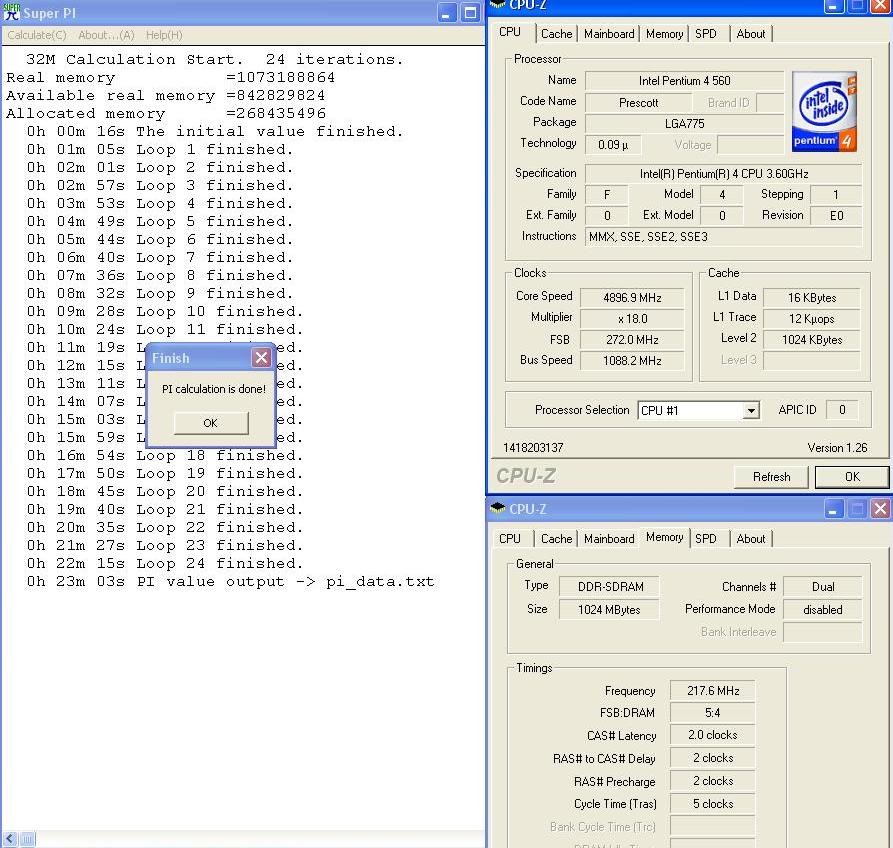Screen dimensions: 893x848
Task: Click the Revision value E0
Action: point(836,216)
